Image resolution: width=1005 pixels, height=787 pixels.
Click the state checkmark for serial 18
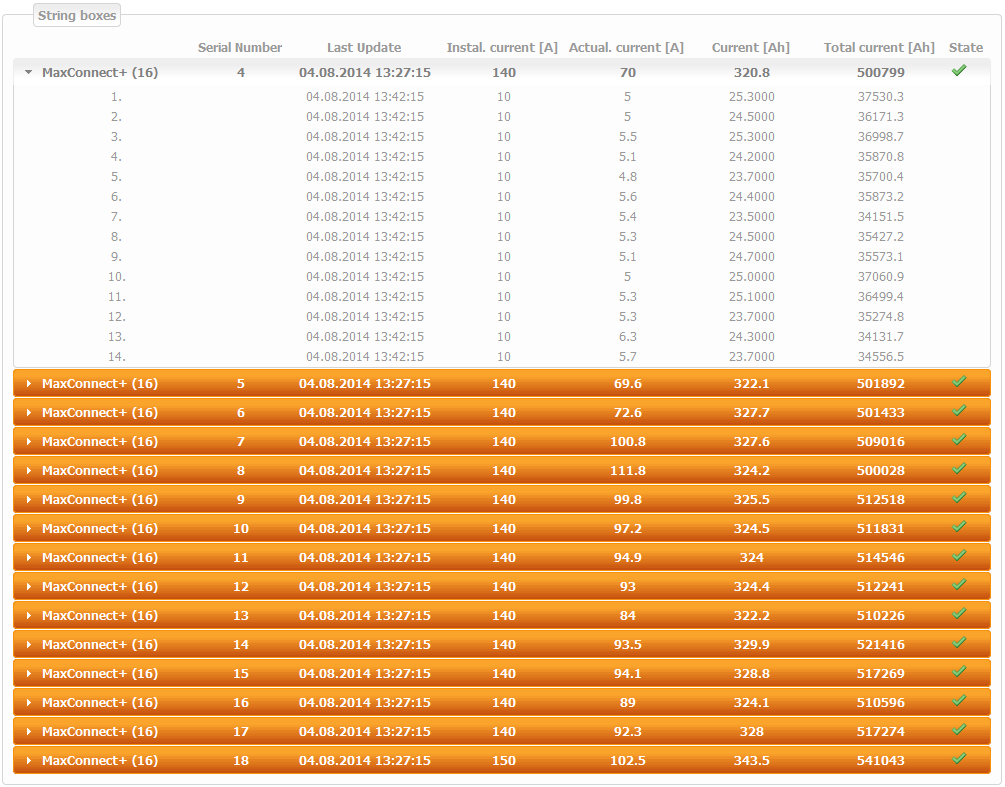[959, 759]
